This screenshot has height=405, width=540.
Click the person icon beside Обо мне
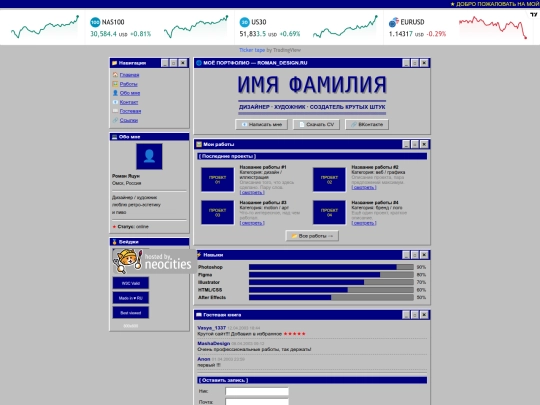(x=115, y=93)
